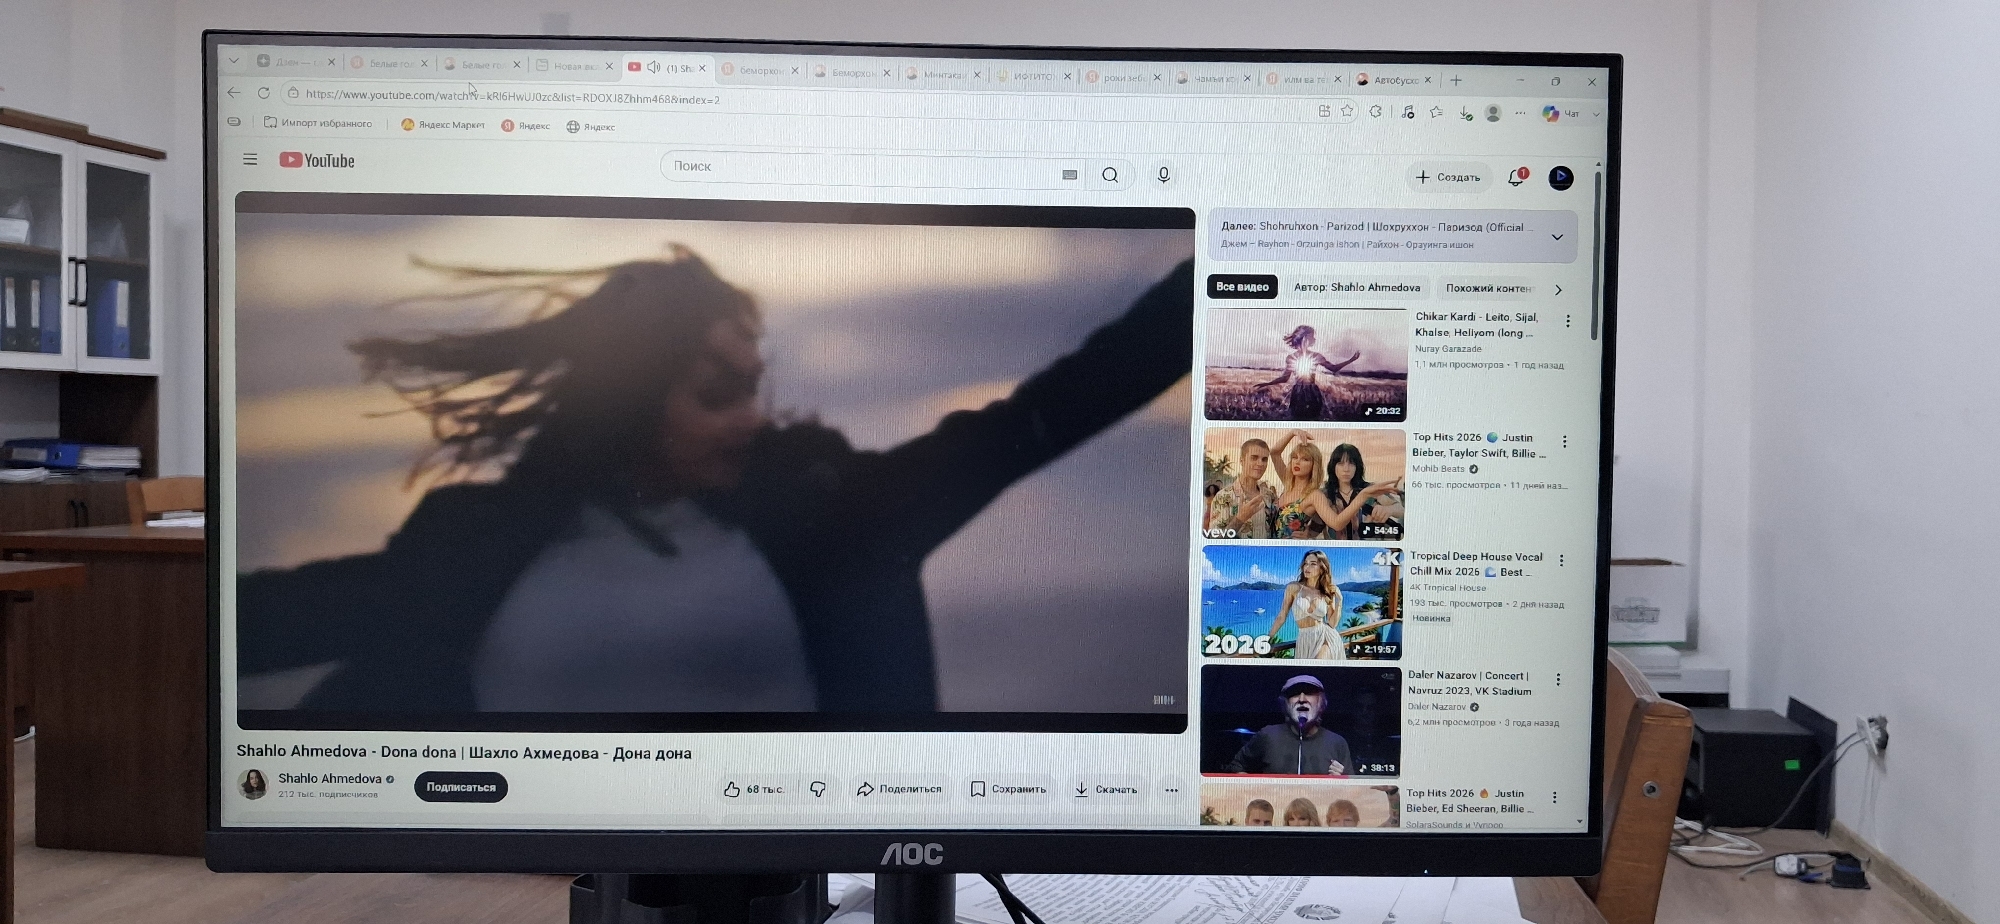
Task: Open options for Daler Nazarov Concert video
Action: tap(1558, 679)
